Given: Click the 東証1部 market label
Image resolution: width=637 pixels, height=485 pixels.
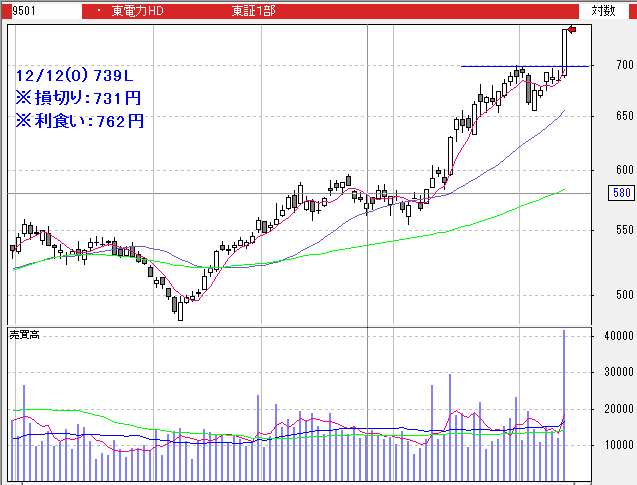Looking at the screenshot, I should [253, 10].
